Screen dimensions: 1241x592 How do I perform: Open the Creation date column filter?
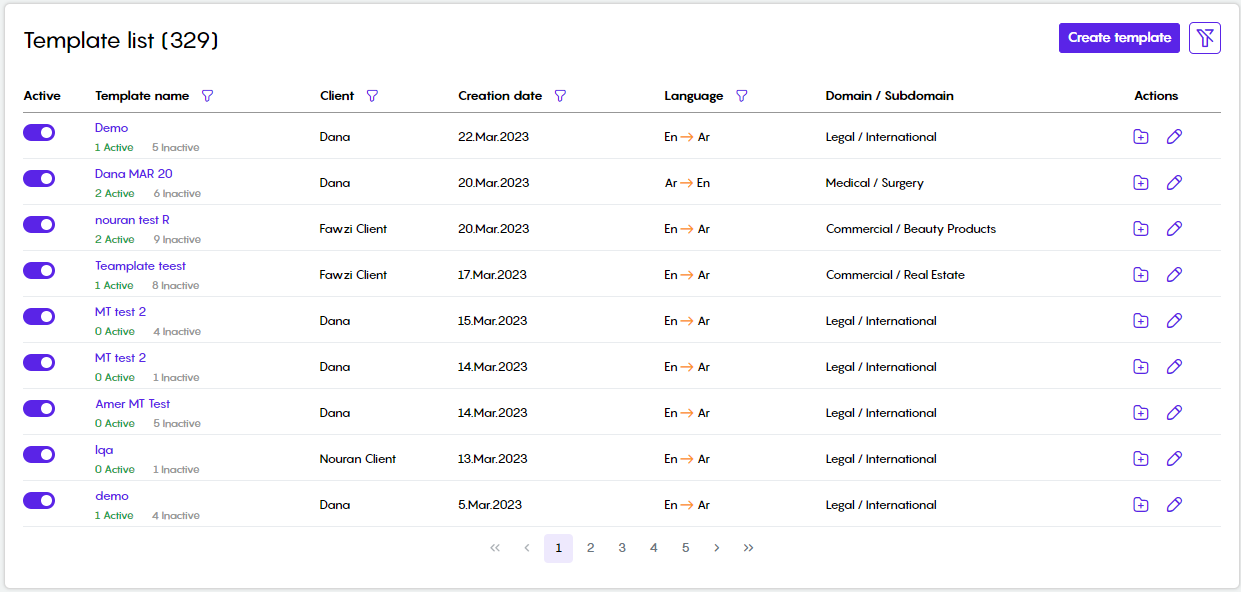[560, 96]
